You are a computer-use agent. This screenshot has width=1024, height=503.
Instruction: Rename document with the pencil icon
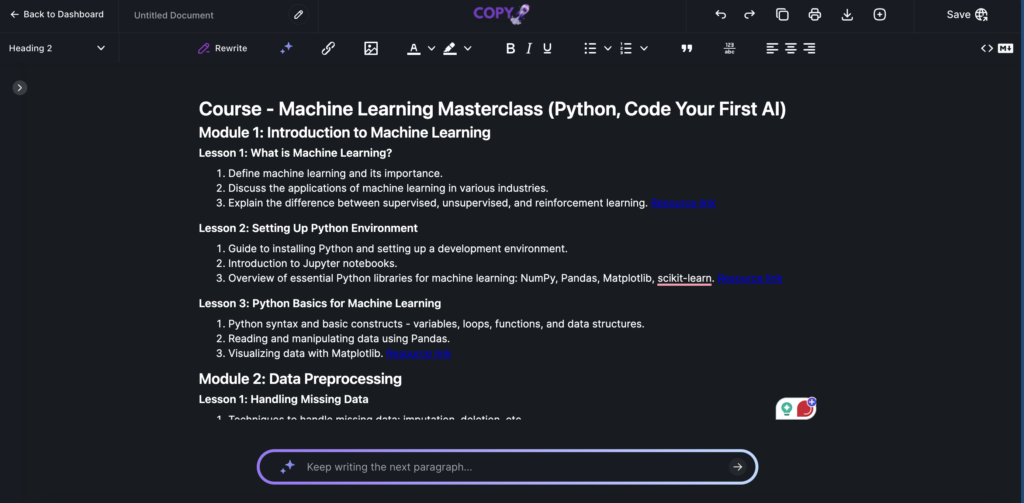click(x=298, y=15)
